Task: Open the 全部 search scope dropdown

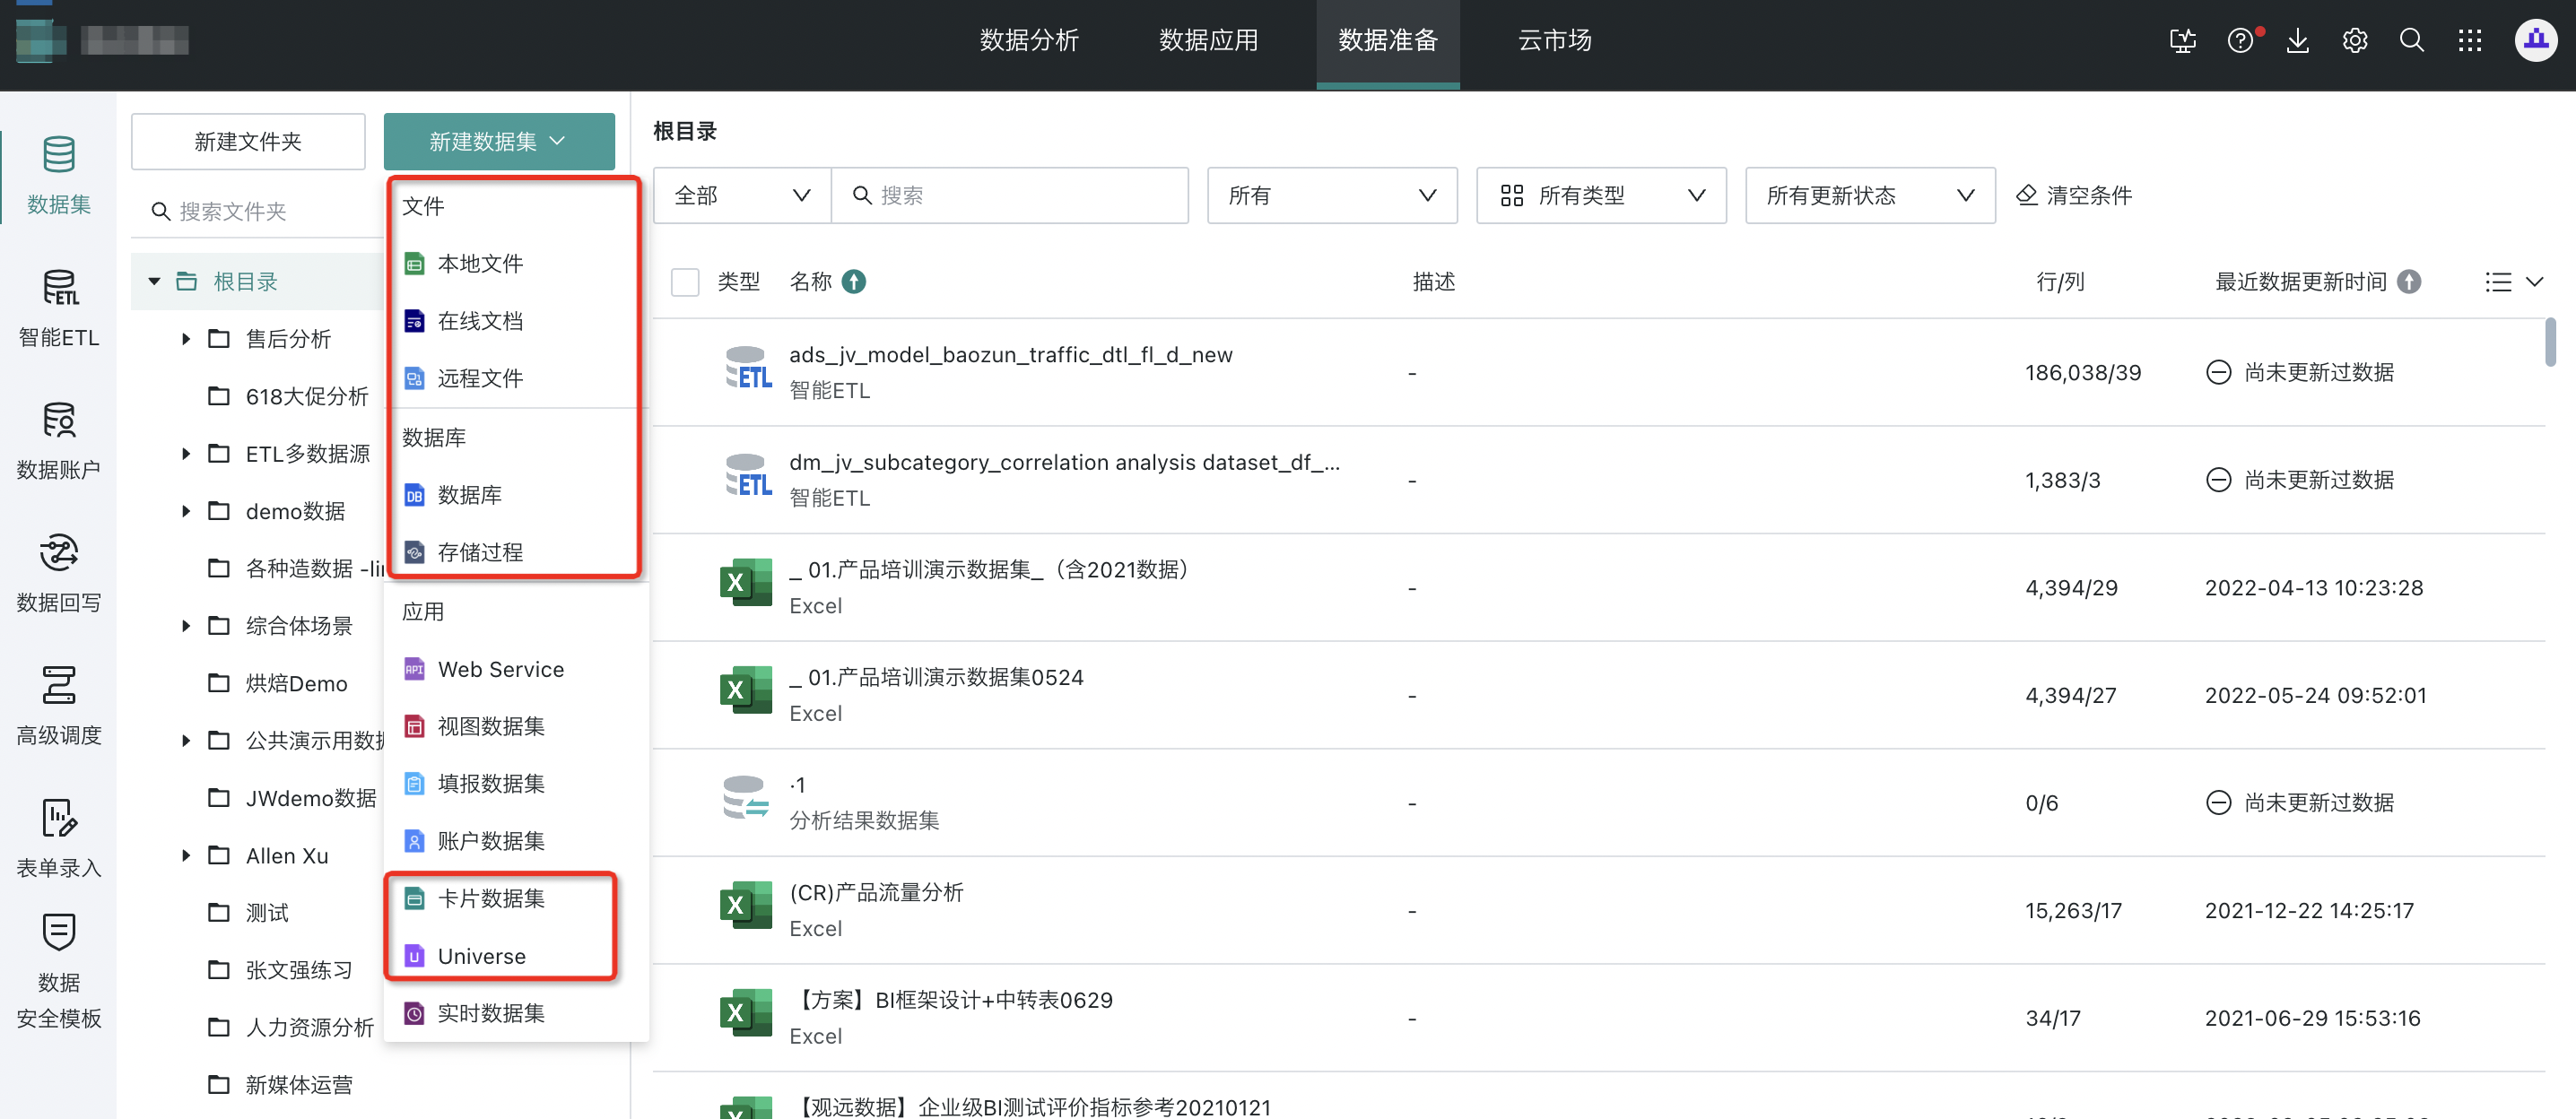Action: [741, 195]
